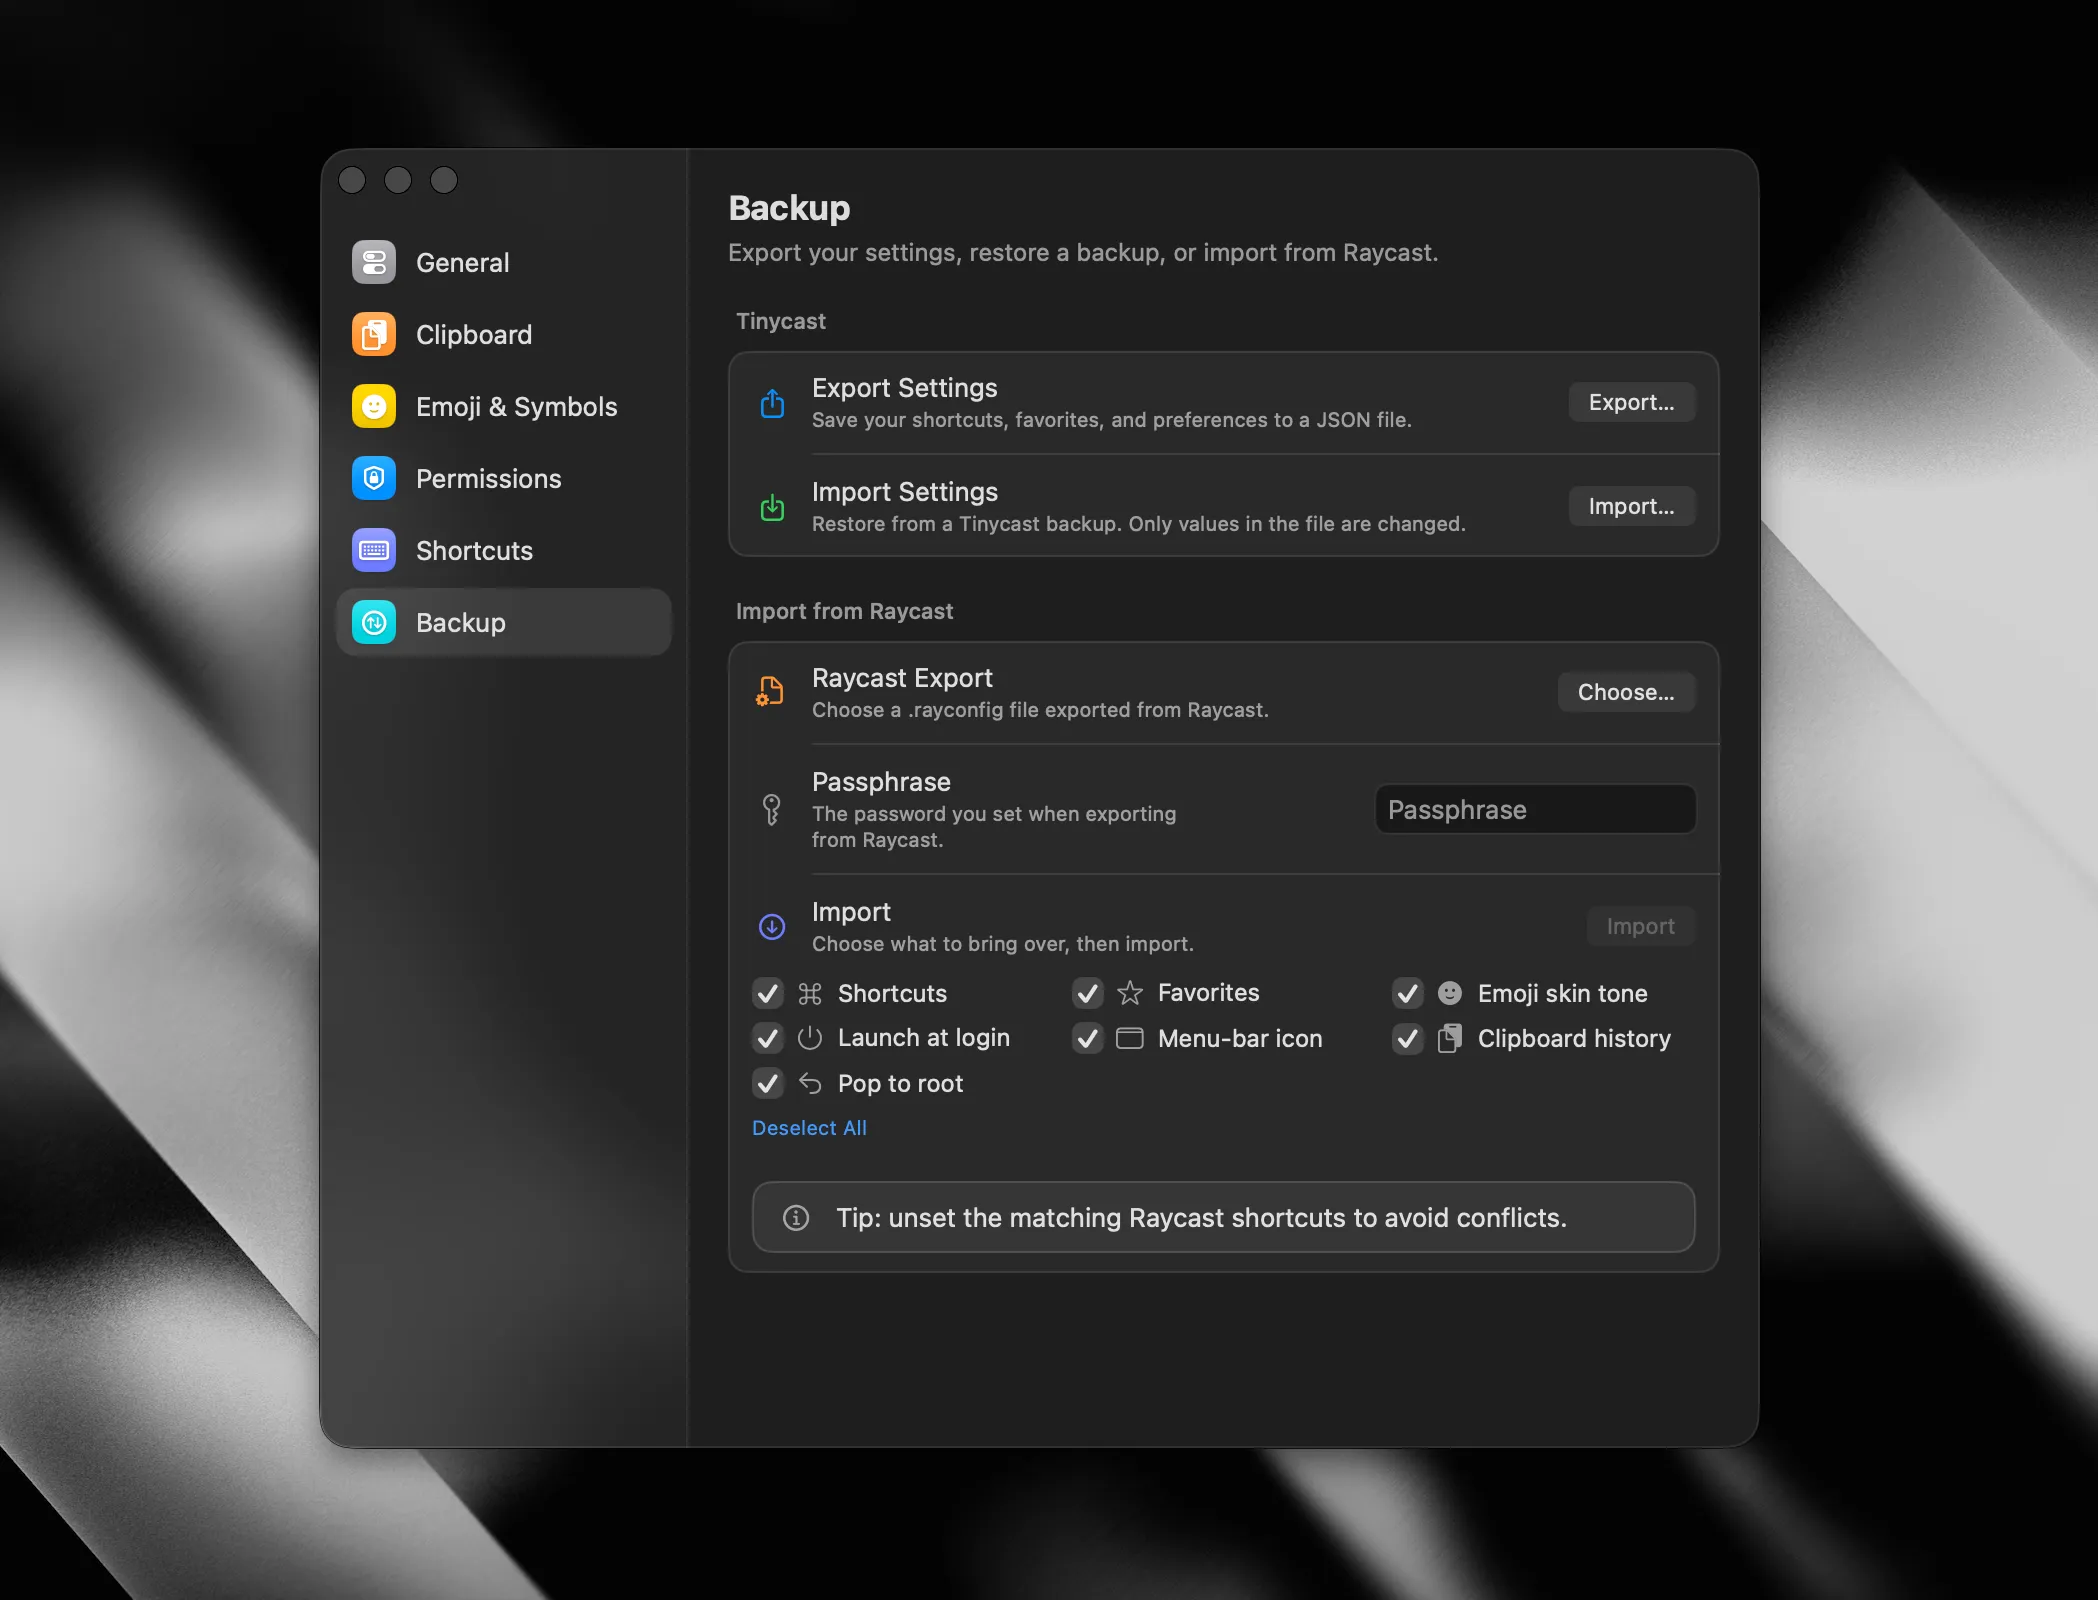This screenshot has width=2098, height=1600.
Task: Click the purple Shortcuts keyboard icon
Action: click(374, 551)
